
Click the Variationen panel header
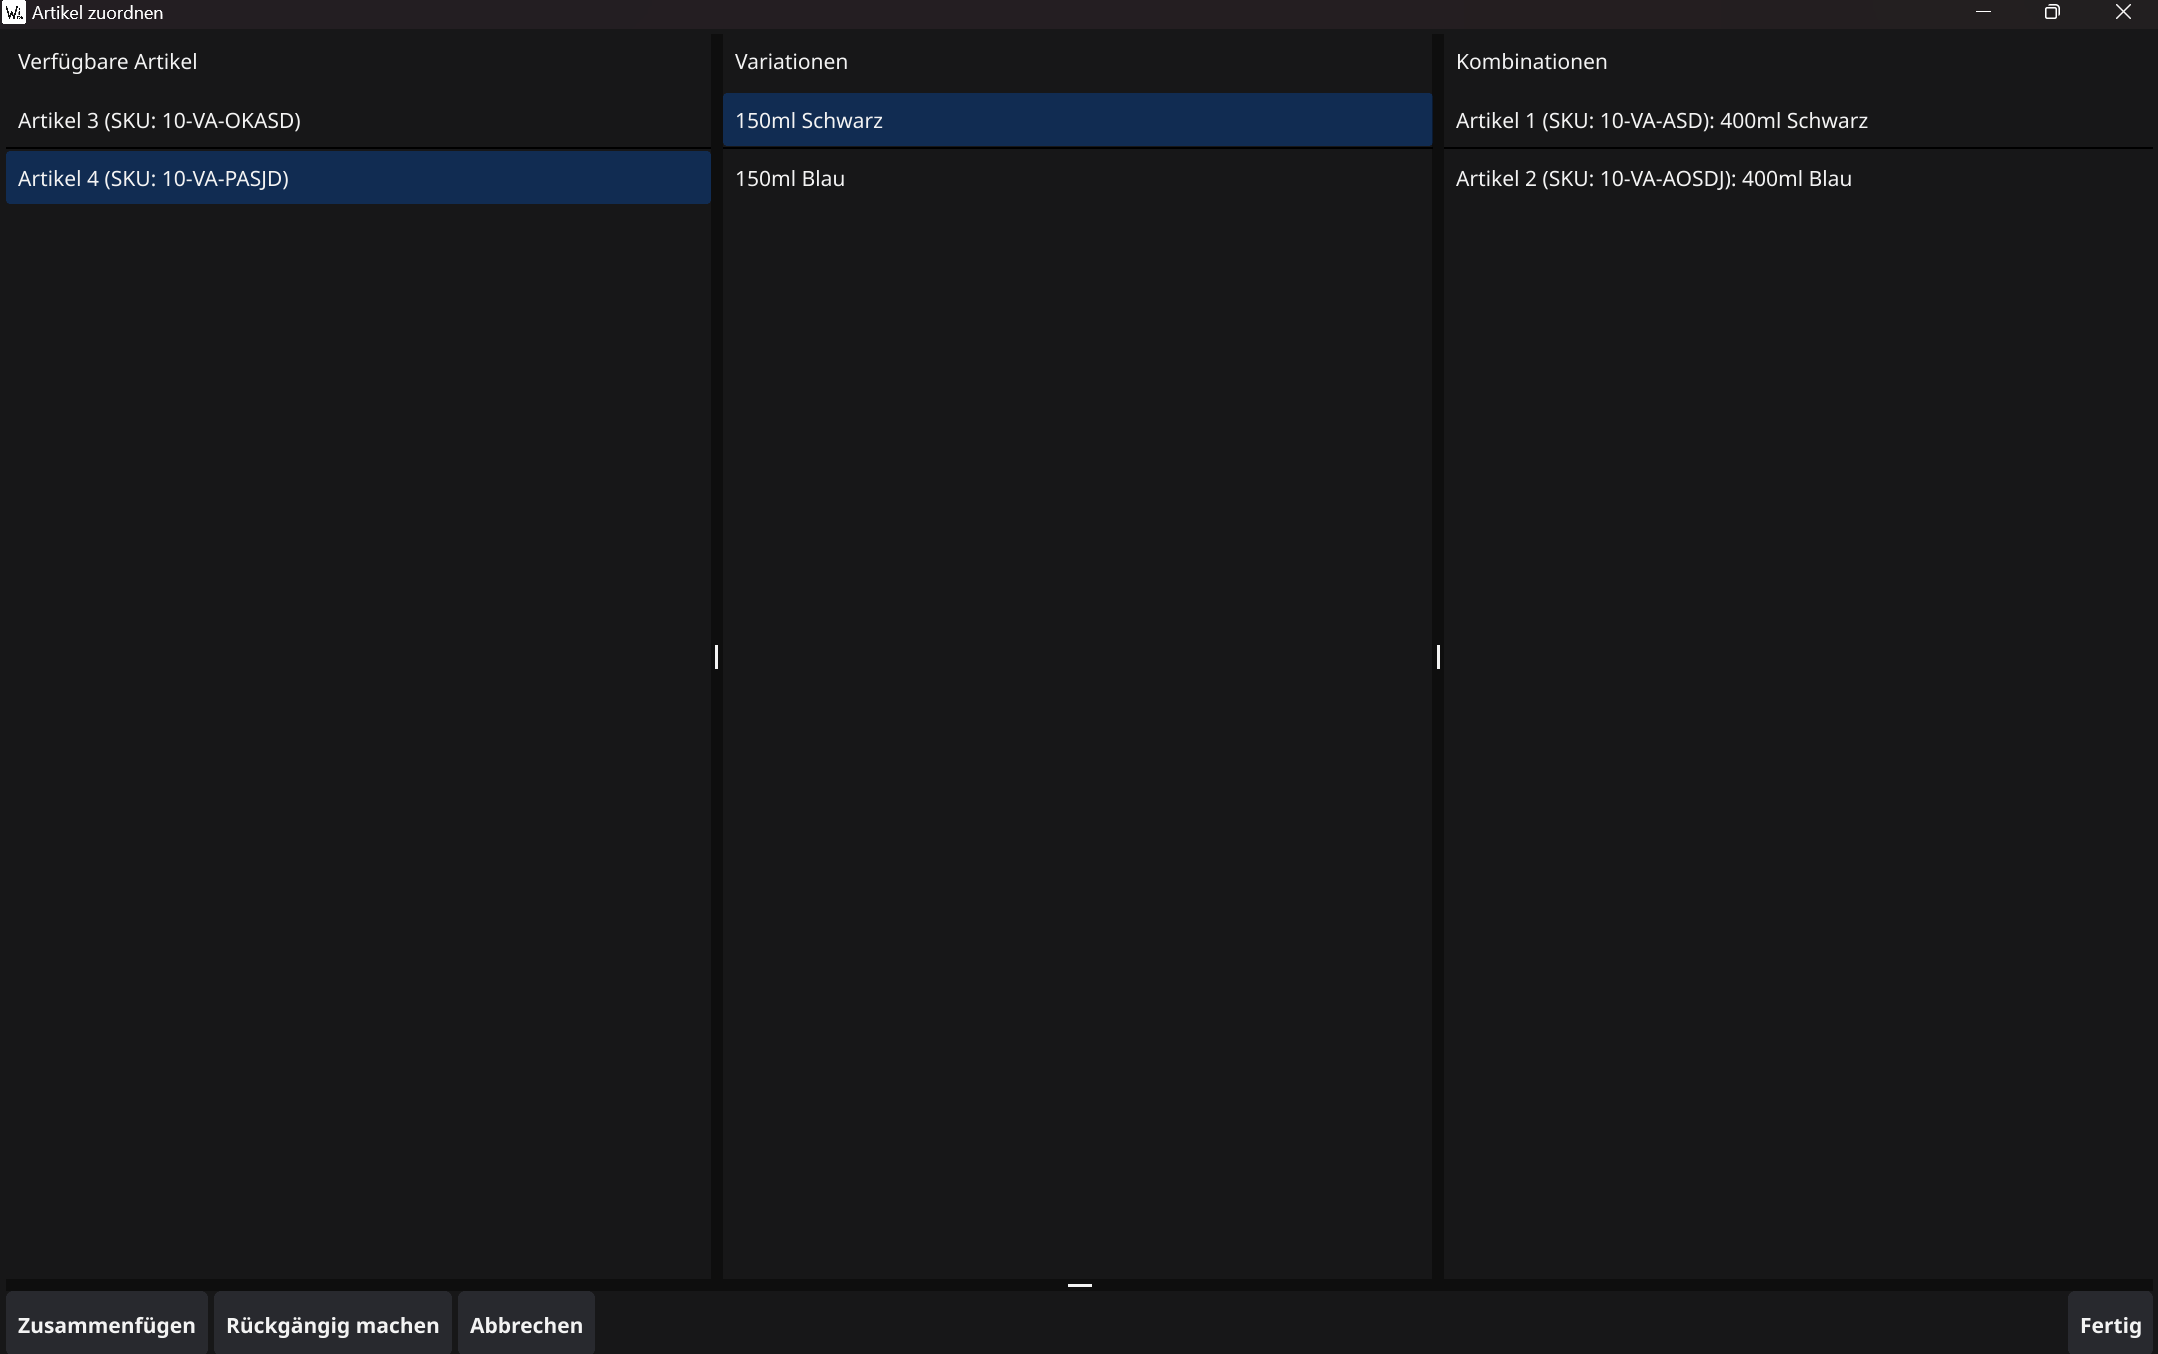(790, 61)
